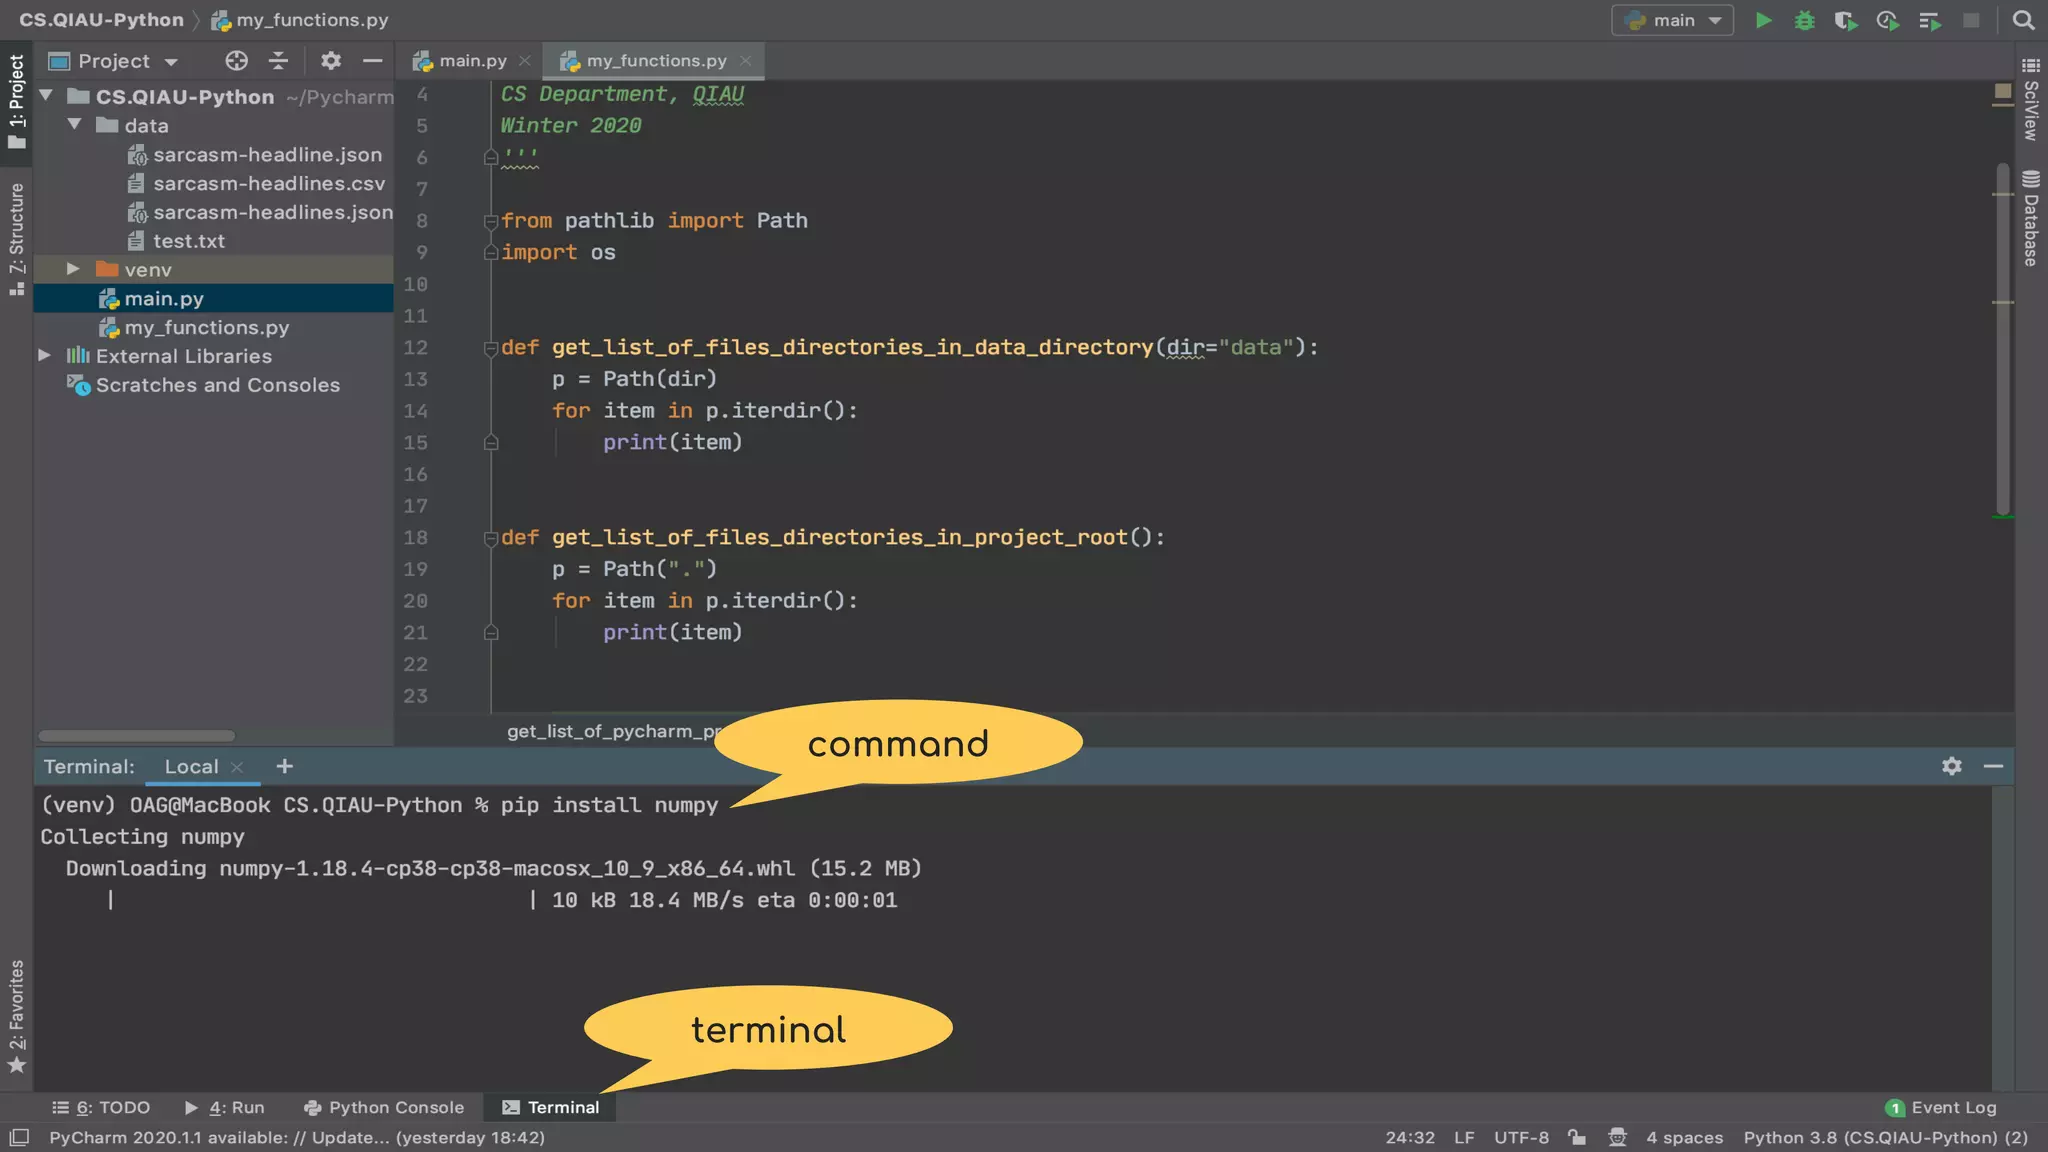The height and width of the screenshot is (1152, 2048).
Task: Collapse all in Project panel
Action: 278,61
